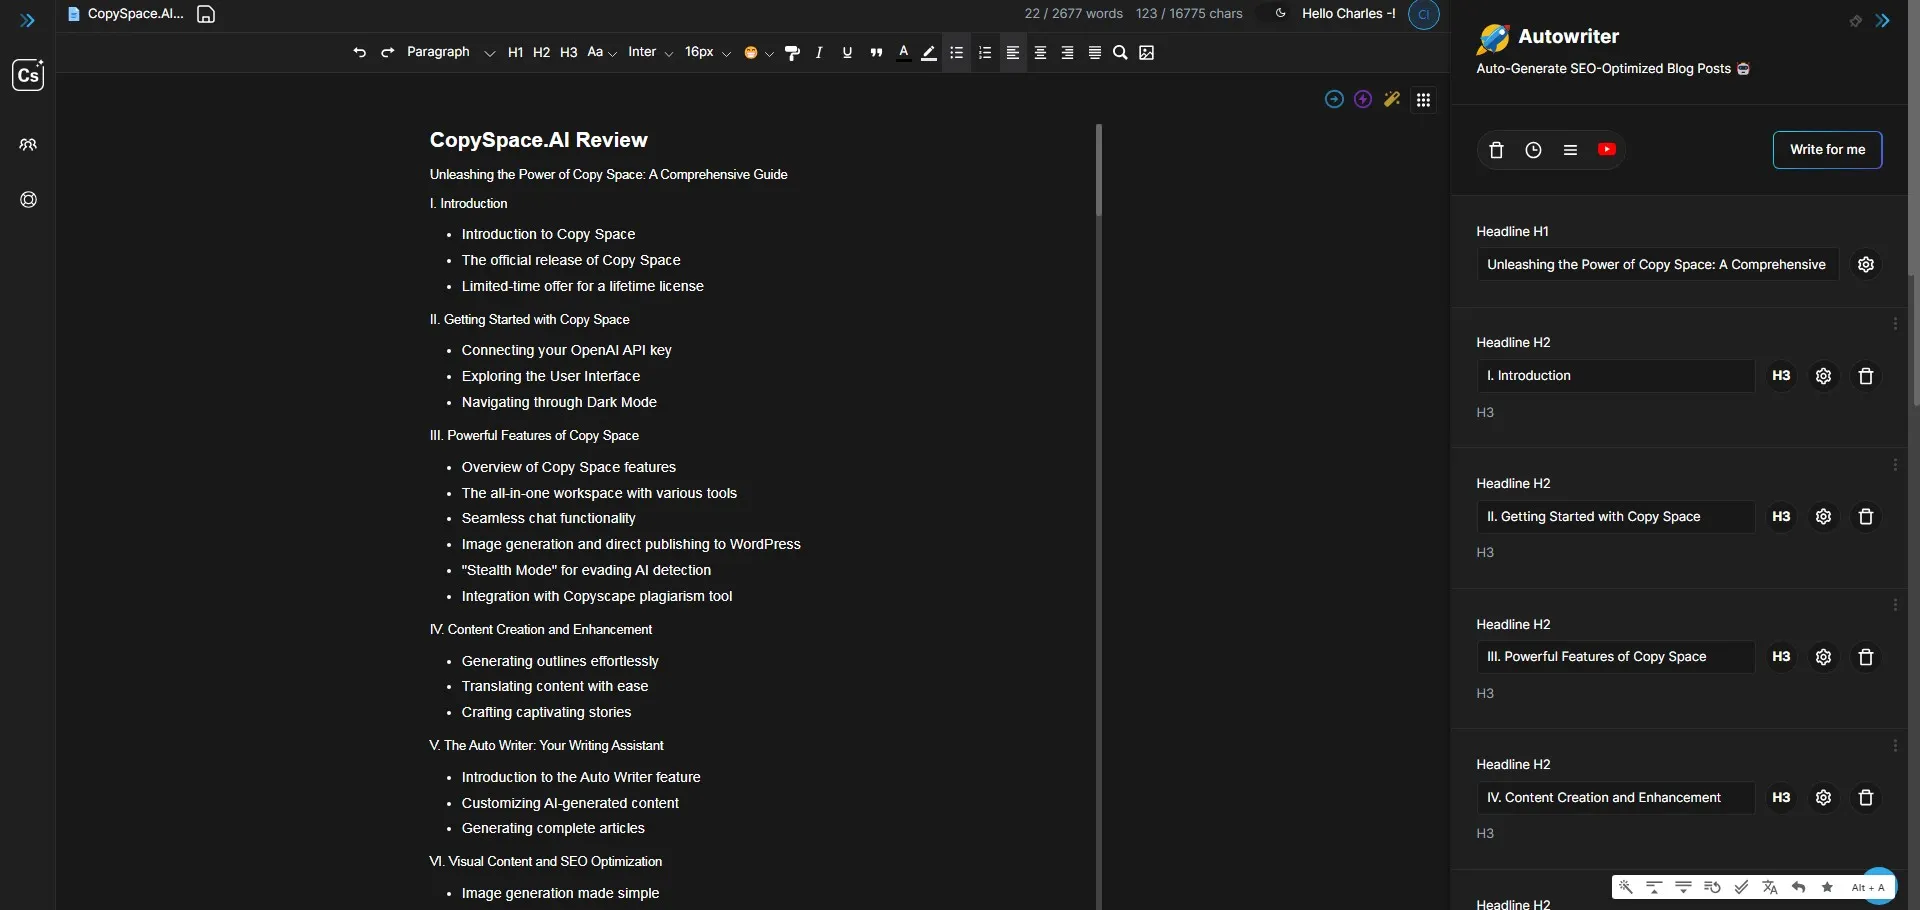Toggle bulleted list formatting
Image resolution: width=1920 pixels, height=910 pixels.
click(x=957, y=53)
